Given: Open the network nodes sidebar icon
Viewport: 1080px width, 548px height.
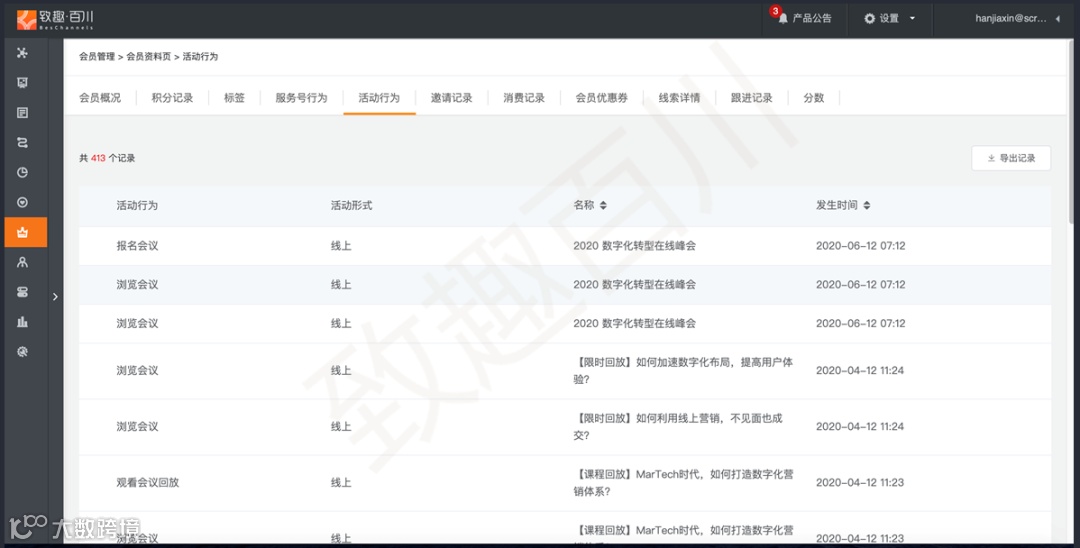Looking at the screenshot, I should [22, 53].
